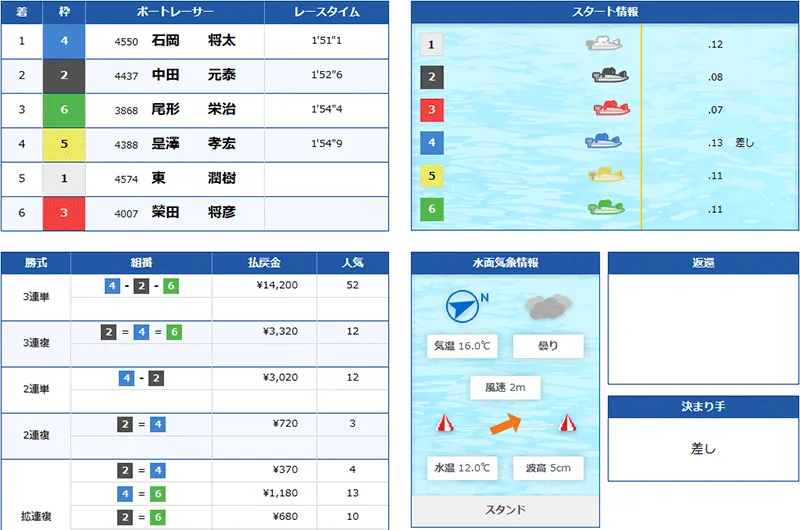800x530 pixels.
Task: Click race time 1'54"4
Action: 327,109
